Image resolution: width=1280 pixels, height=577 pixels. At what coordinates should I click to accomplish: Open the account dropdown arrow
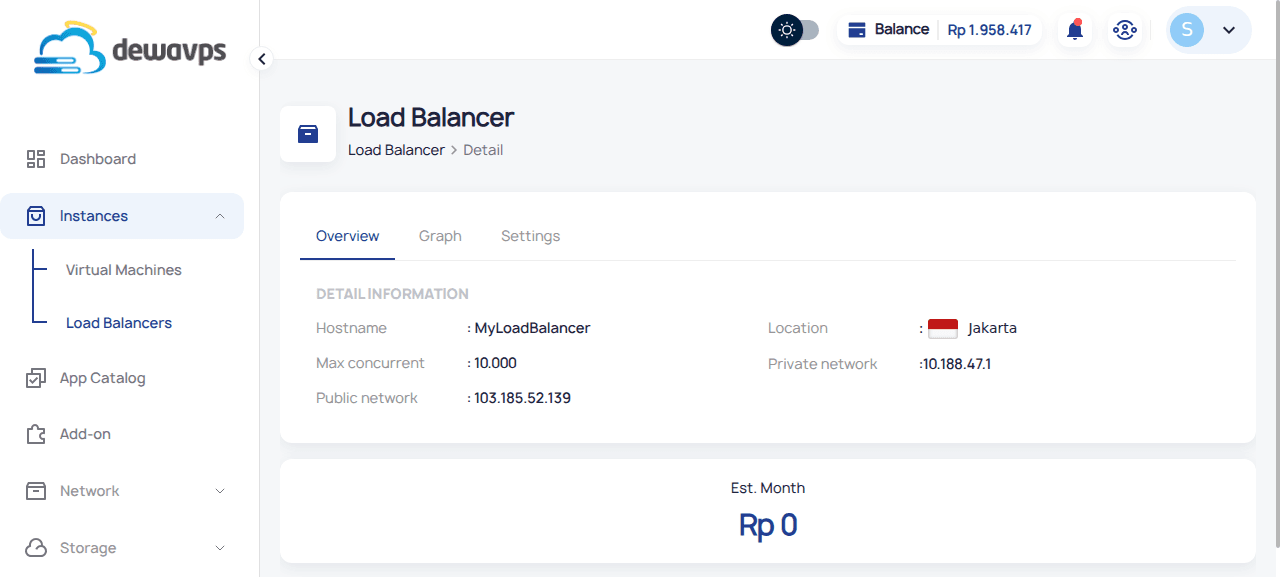pos(1231,29)
